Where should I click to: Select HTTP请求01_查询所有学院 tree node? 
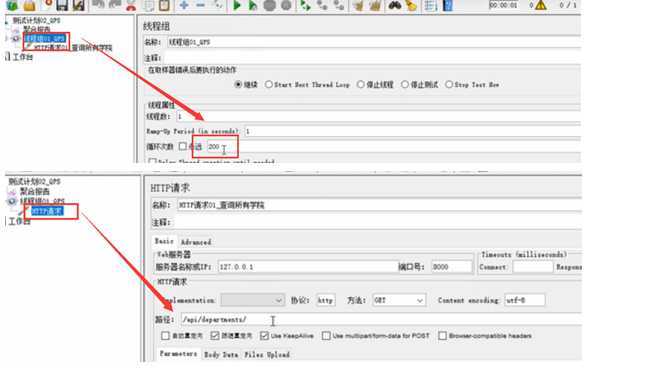click(72, 48)
